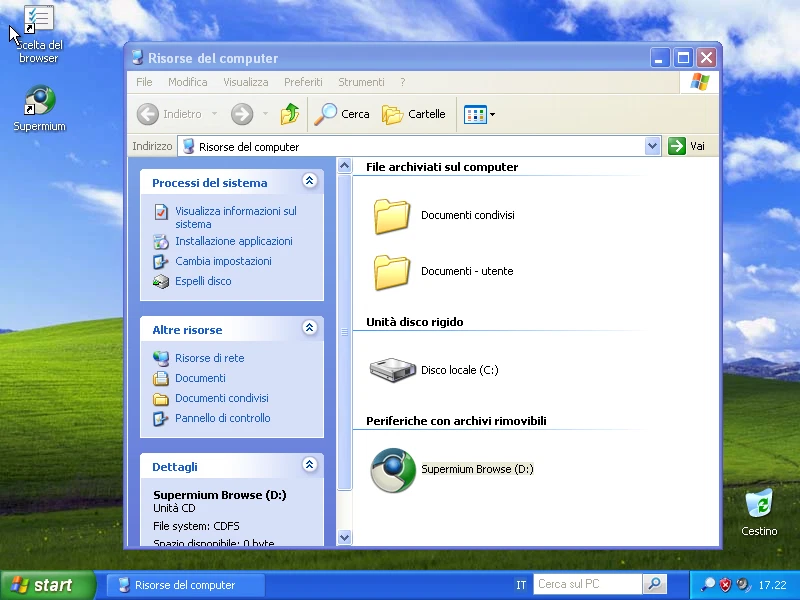This screenshot has width=800, height=600.
Task: Select the Installazione applicazioni icon
Action: pyautogui.click(x=161, y=241)
